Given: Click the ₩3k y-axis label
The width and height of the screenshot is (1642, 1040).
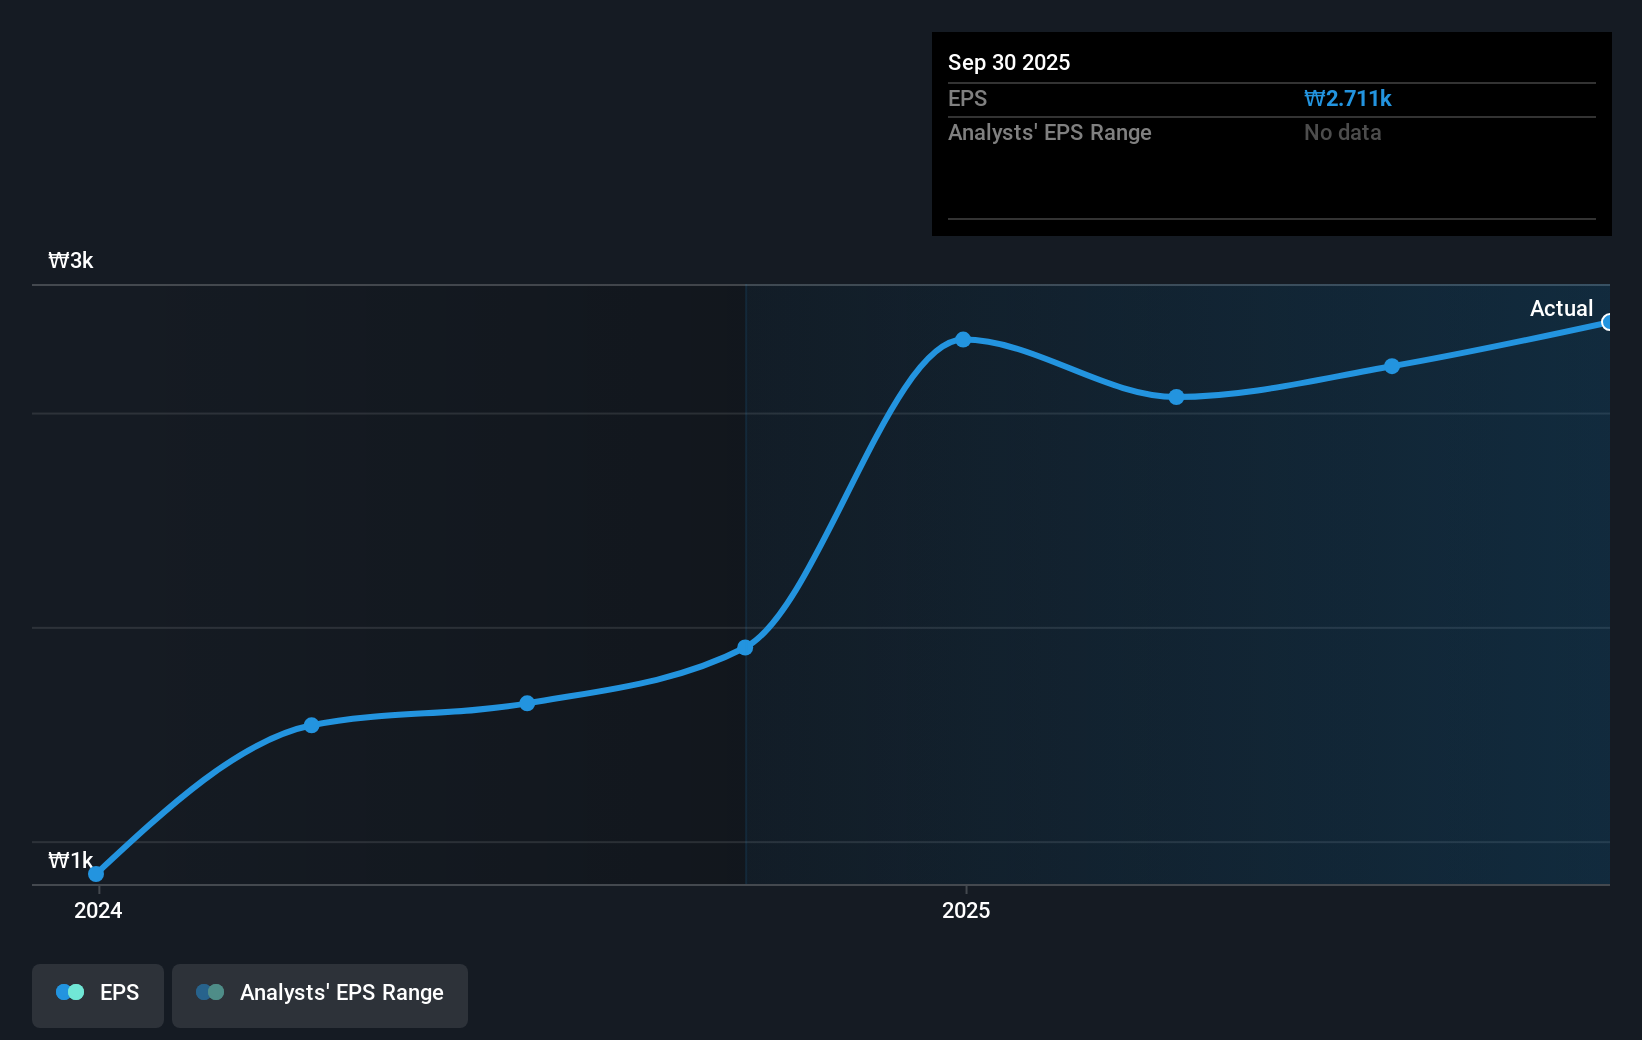Looking at the screenshot, I should click(x=71, y=260).
